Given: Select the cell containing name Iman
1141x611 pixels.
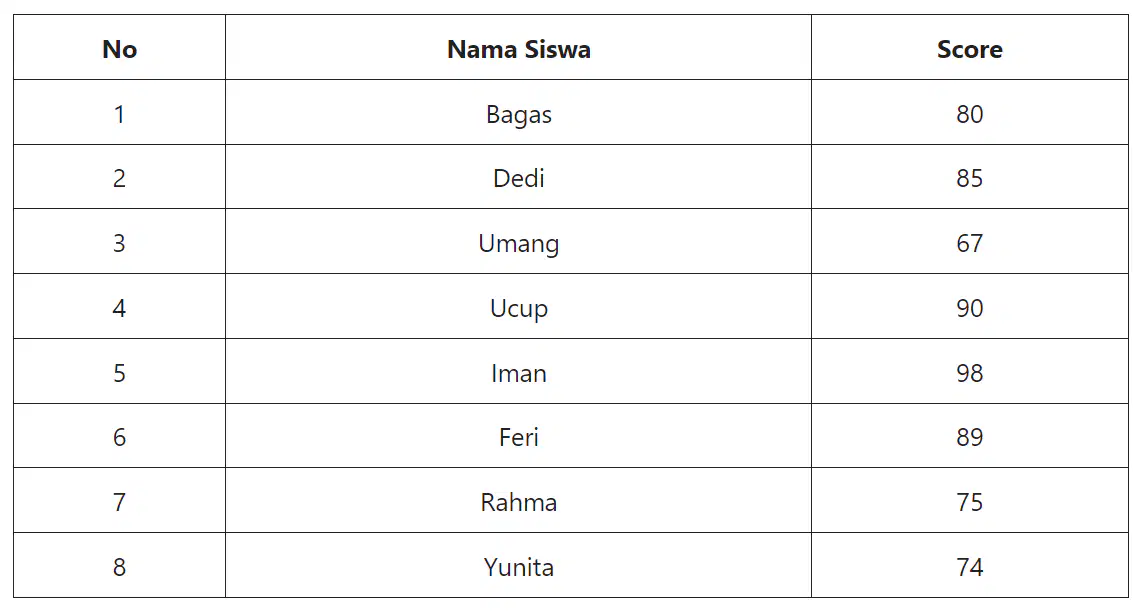Looking at the screenshot, I should click(518, 371).
